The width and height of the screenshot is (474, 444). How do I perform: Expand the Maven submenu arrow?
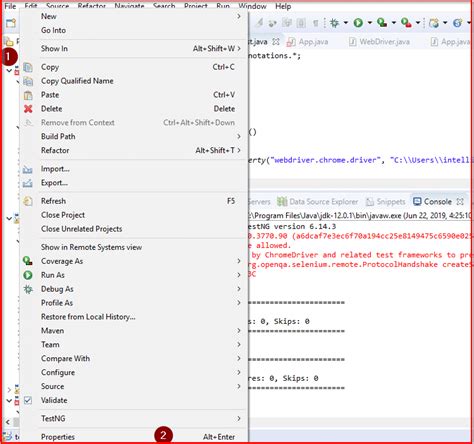point(239,331)
